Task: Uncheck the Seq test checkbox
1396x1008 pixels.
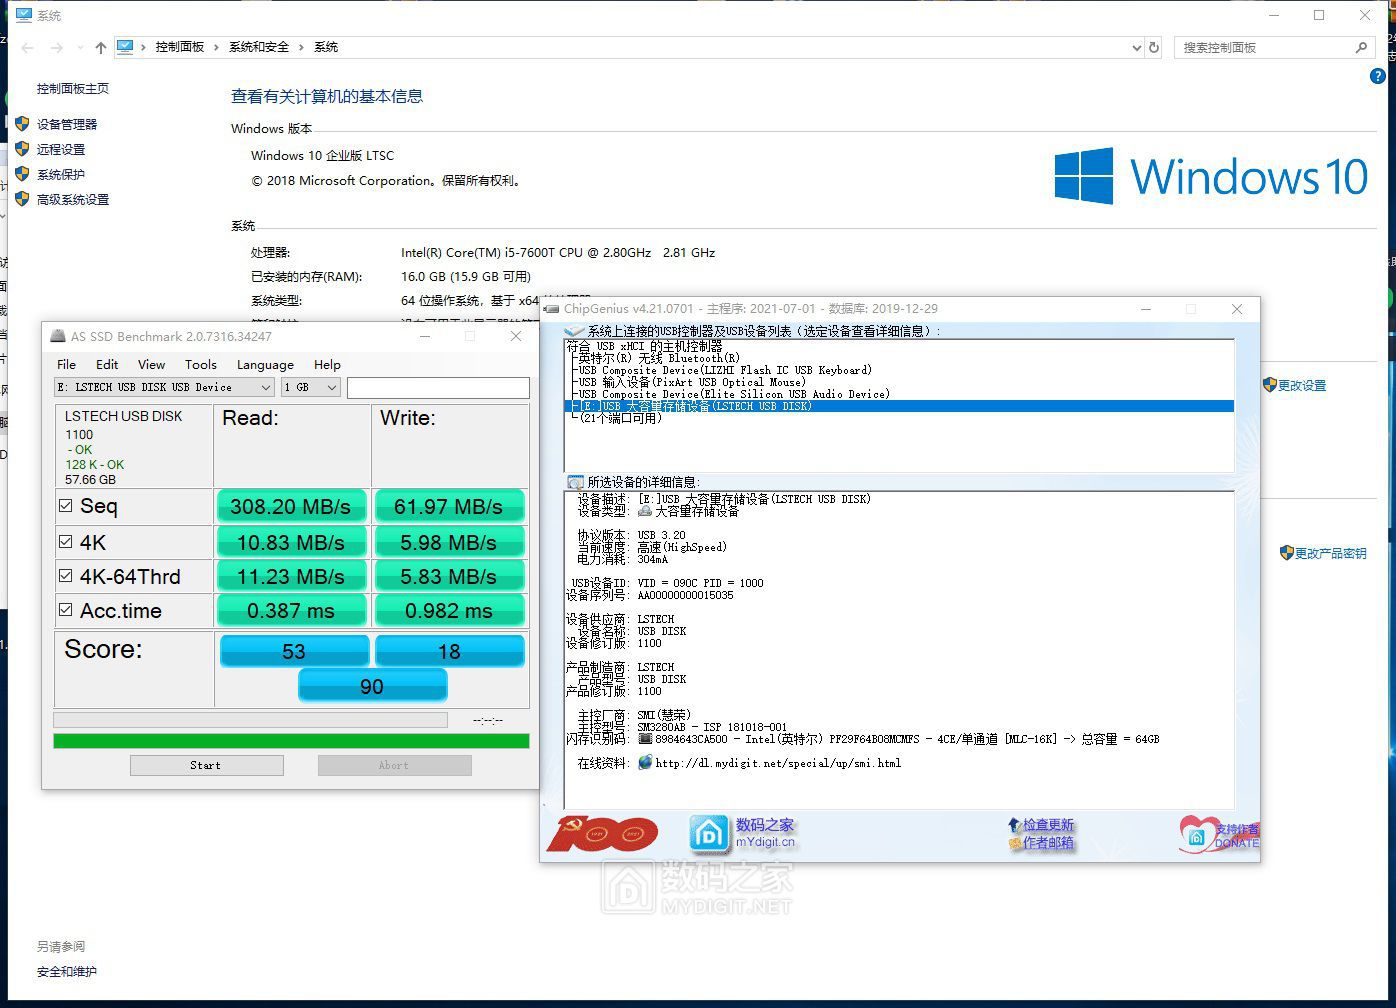Action: tap(66, 506)
